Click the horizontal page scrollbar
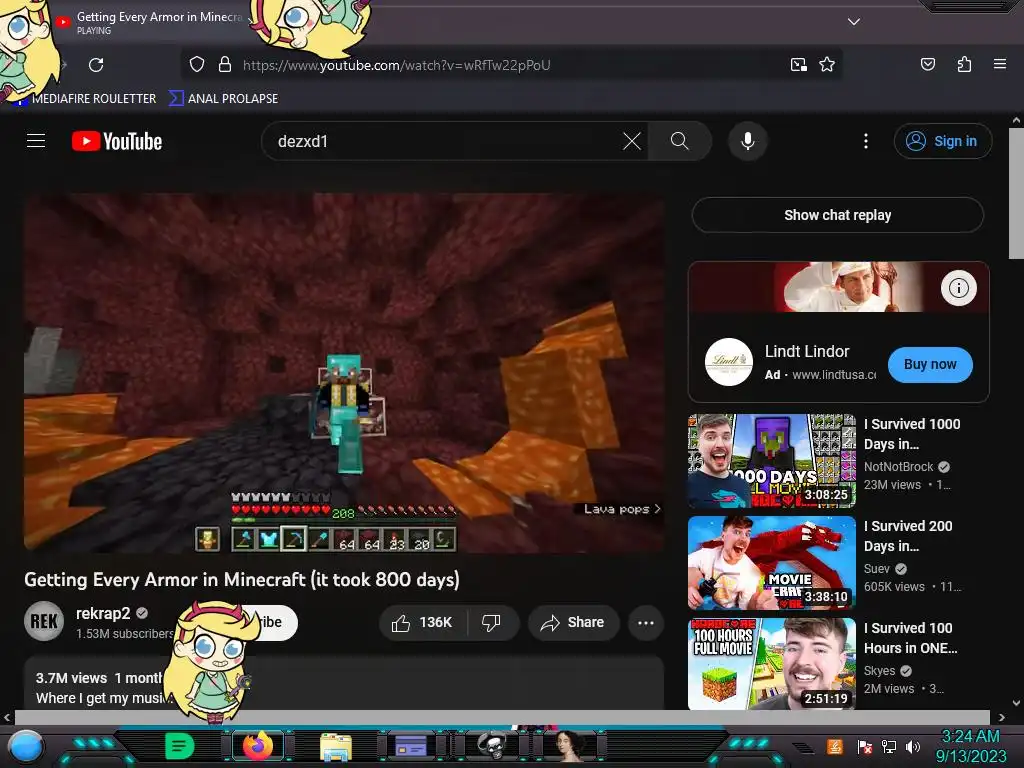 (x=502, y=717)
